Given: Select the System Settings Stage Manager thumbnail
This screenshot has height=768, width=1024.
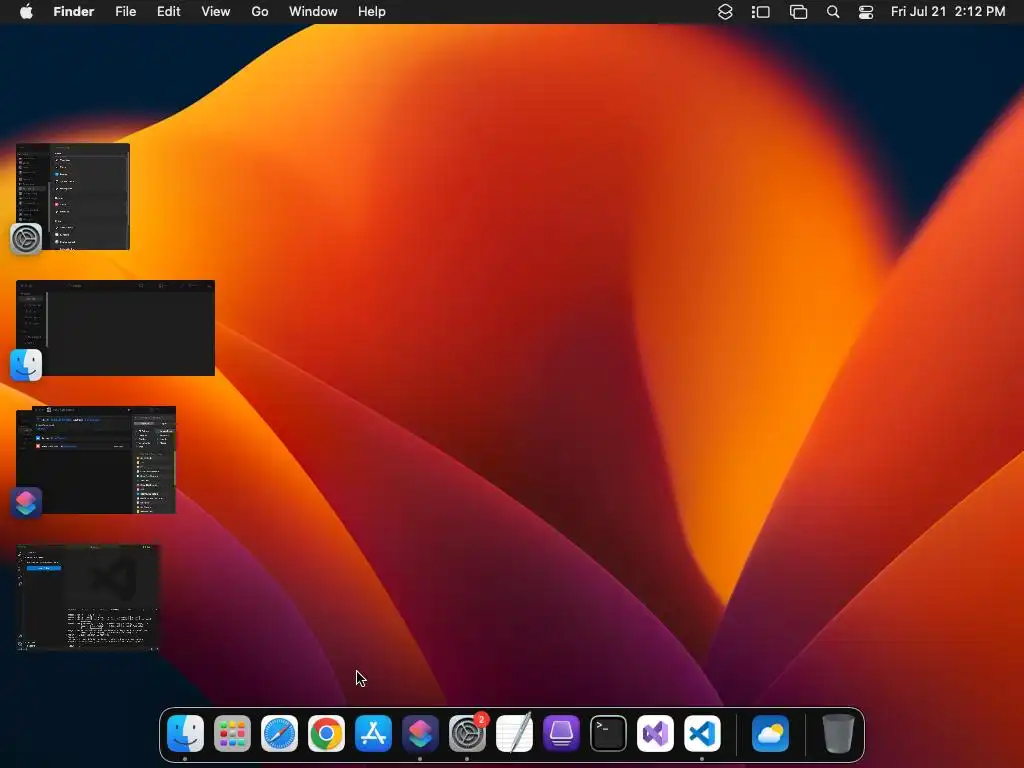Looking at the screenshot, I should point(73,196).
